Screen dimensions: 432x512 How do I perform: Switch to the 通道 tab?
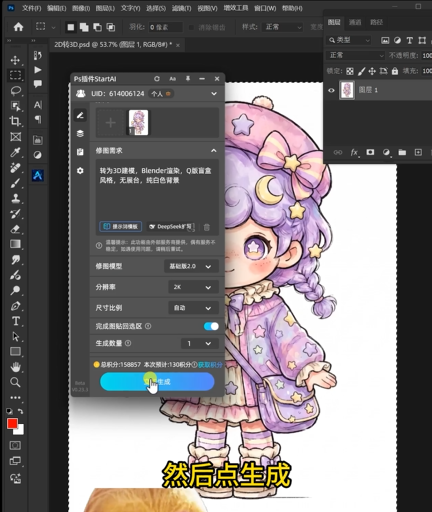(355, 22)
